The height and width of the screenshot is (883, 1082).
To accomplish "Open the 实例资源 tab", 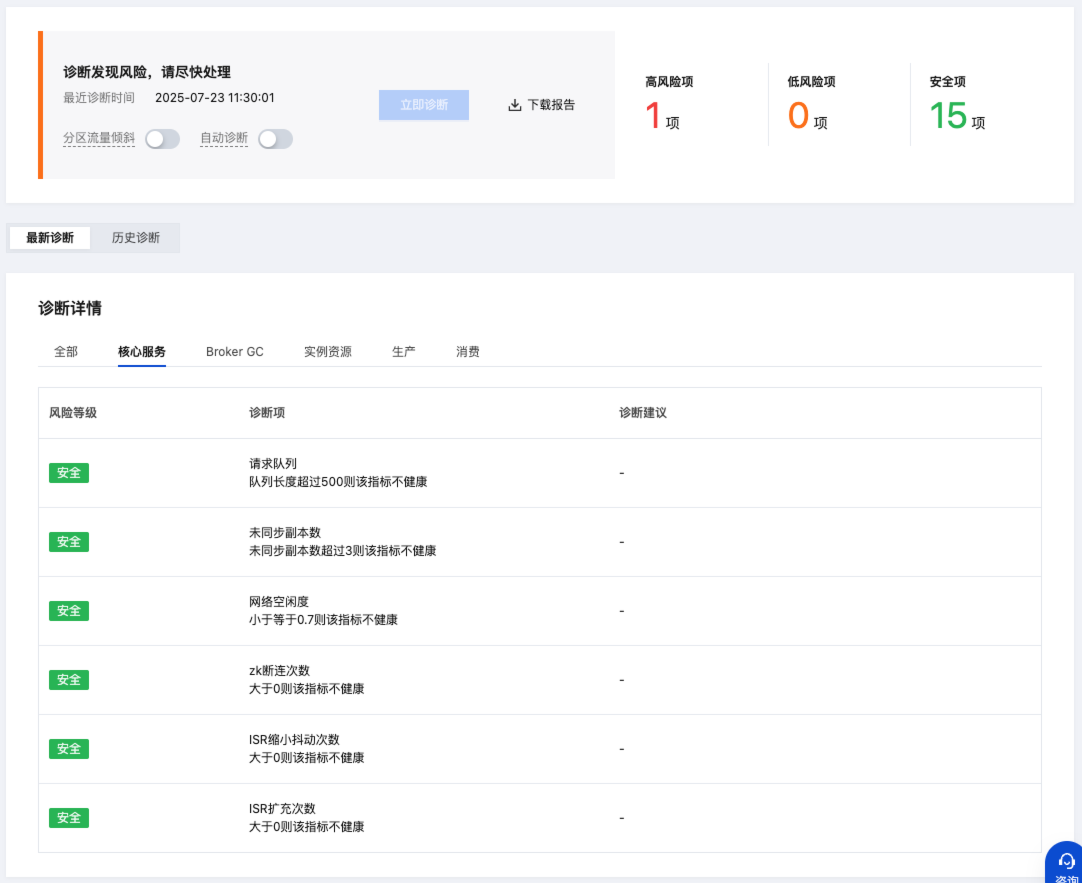I will coord(328,352).
